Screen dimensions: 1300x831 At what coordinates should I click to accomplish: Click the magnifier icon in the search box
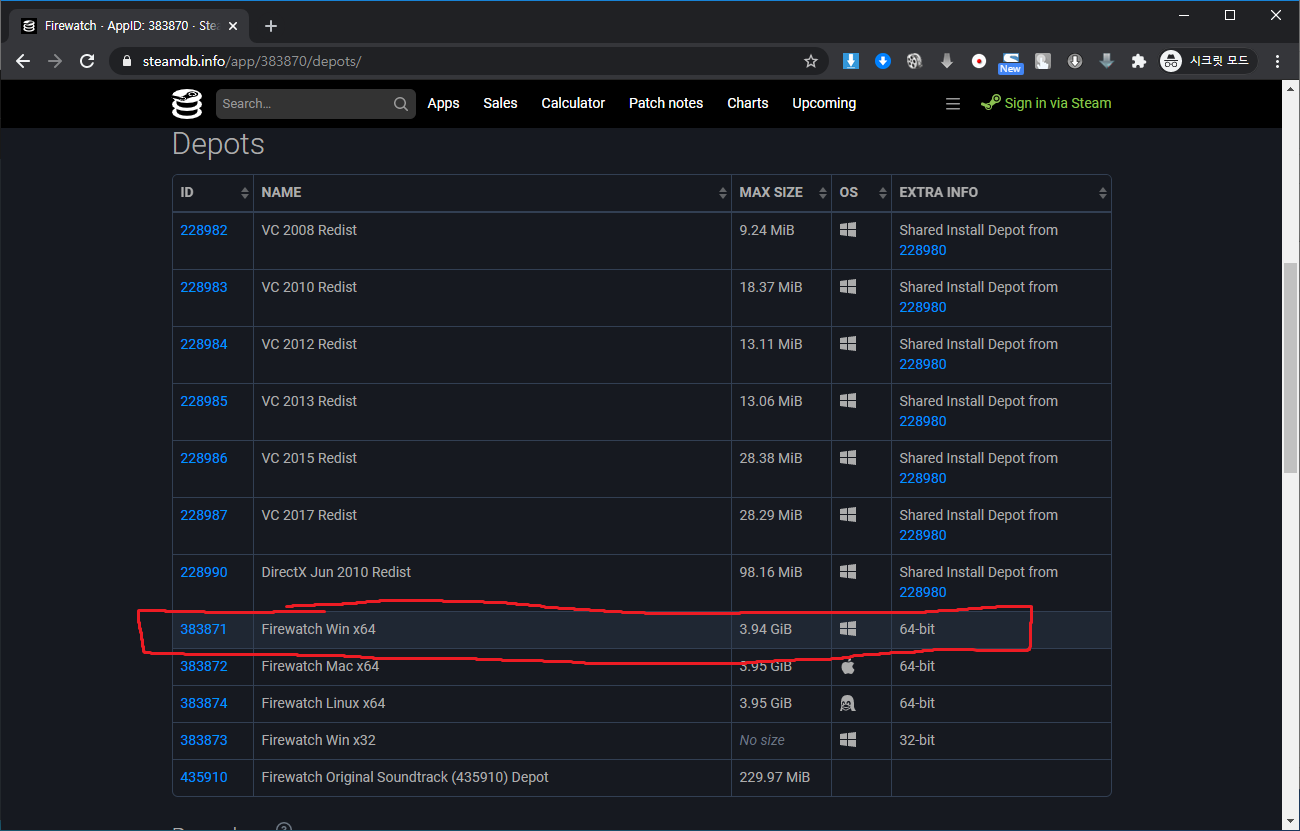[400, 104]
